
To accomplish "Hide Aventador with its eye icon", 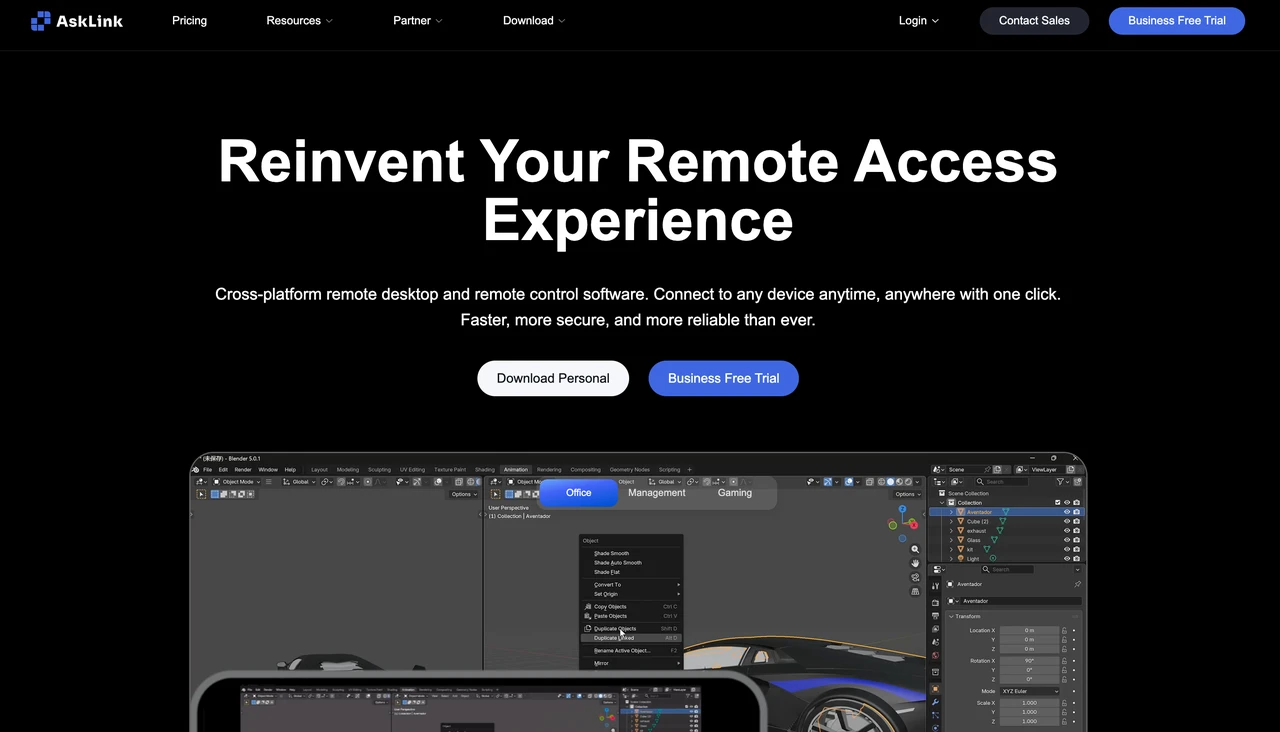I will 1067,512.
